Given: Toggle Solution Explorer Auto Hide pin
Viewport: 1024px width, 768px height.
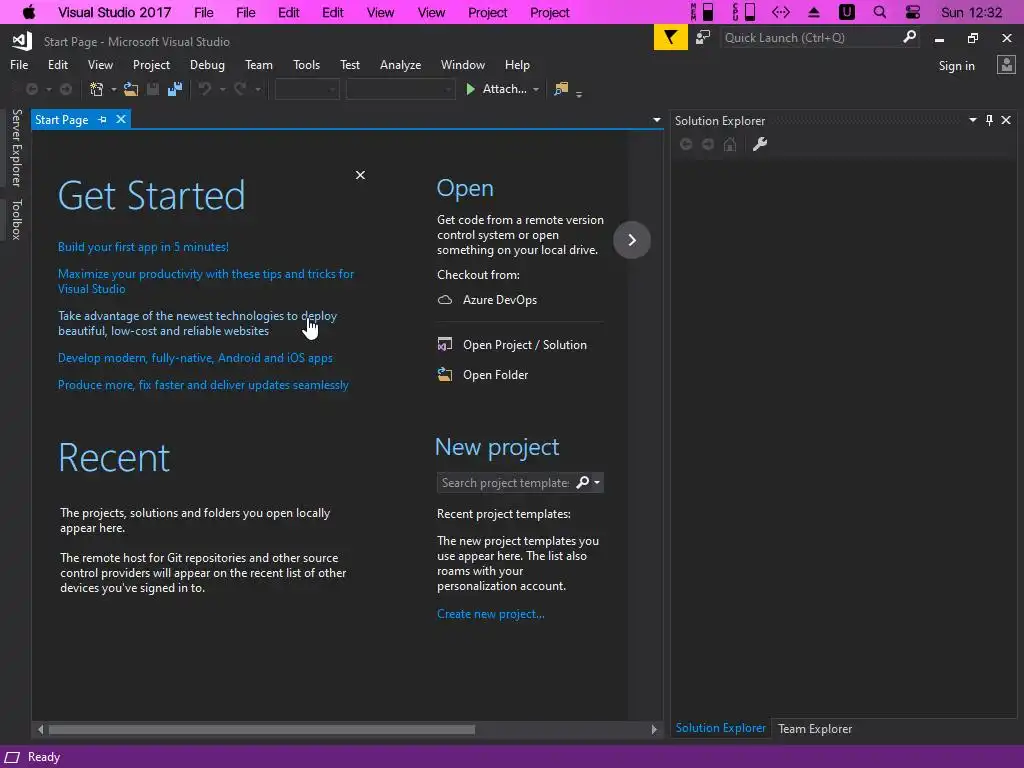Looking at the screenshot, I should coord(989,120).
